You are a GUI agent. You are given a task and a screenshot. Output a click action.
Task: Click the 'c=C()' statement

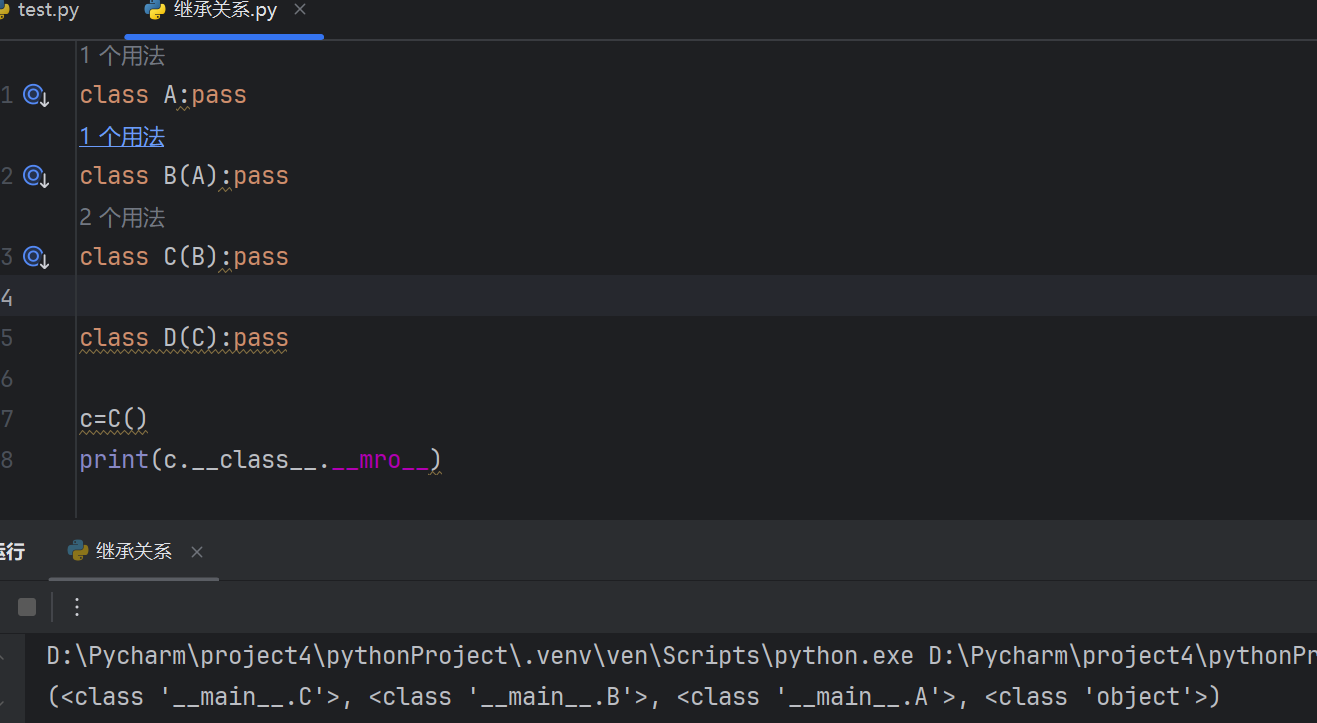[x=114, y=419]
